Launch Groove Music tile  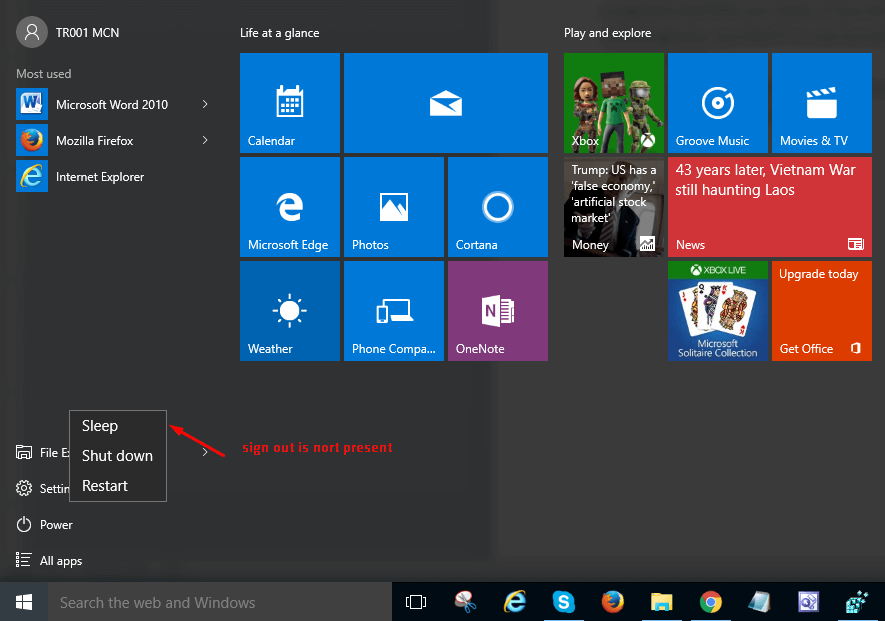[x=717, y=103]
